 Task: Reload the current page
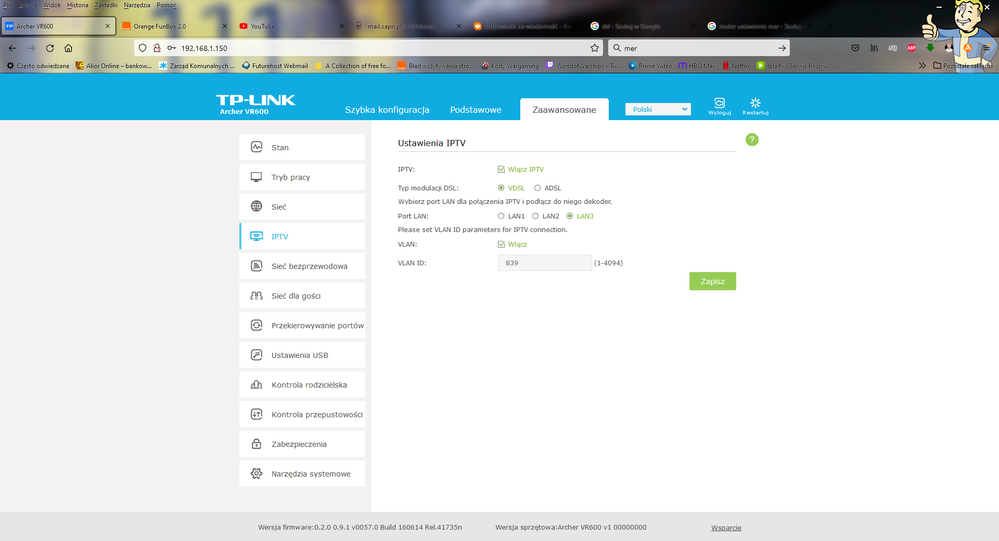pos(50,48)
